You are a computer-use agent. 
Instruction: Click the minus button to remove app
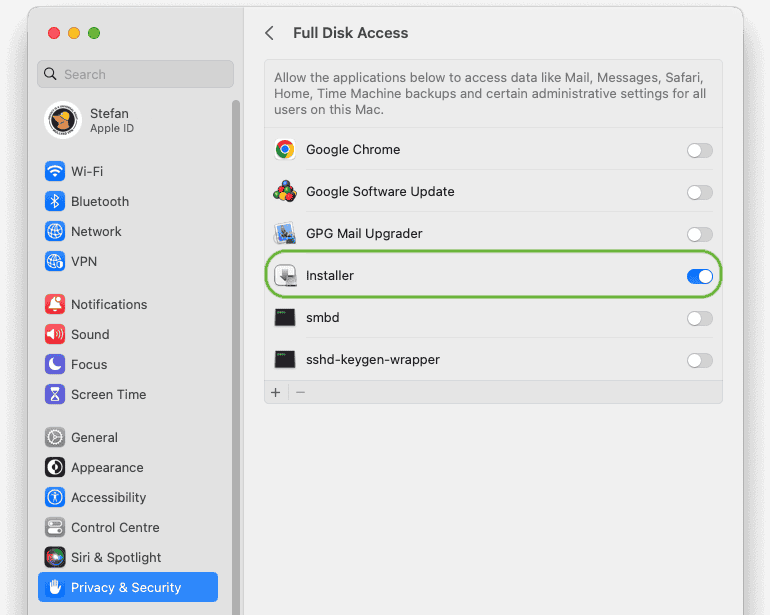tap(300, 393)
